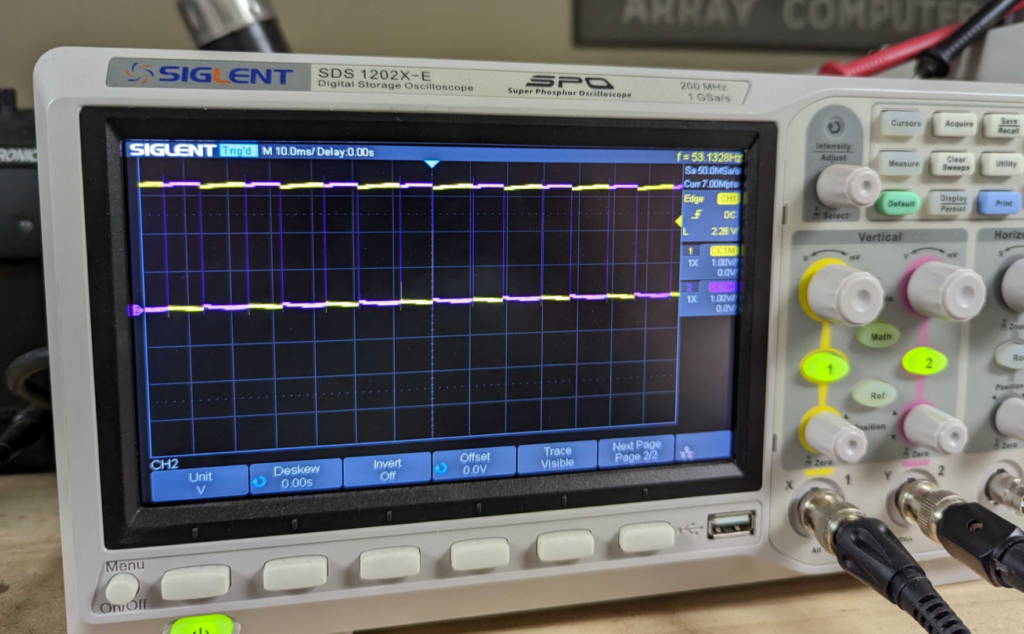Click the physical softkey below Next Page
This screenshot has width=1024, height=634.
pos(645,537)
